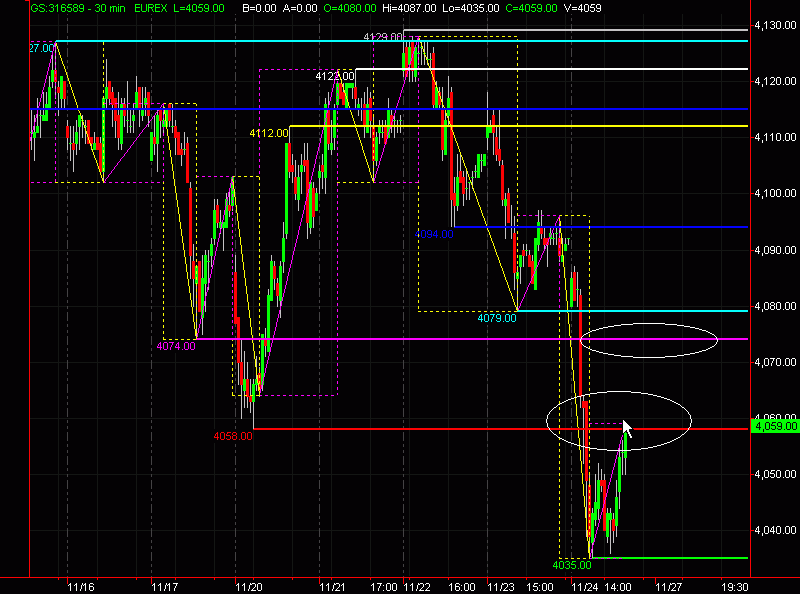Click the 11/27 date on time axis
The image size is (800, 594).
pyautogui.click(x=668, y=587)
